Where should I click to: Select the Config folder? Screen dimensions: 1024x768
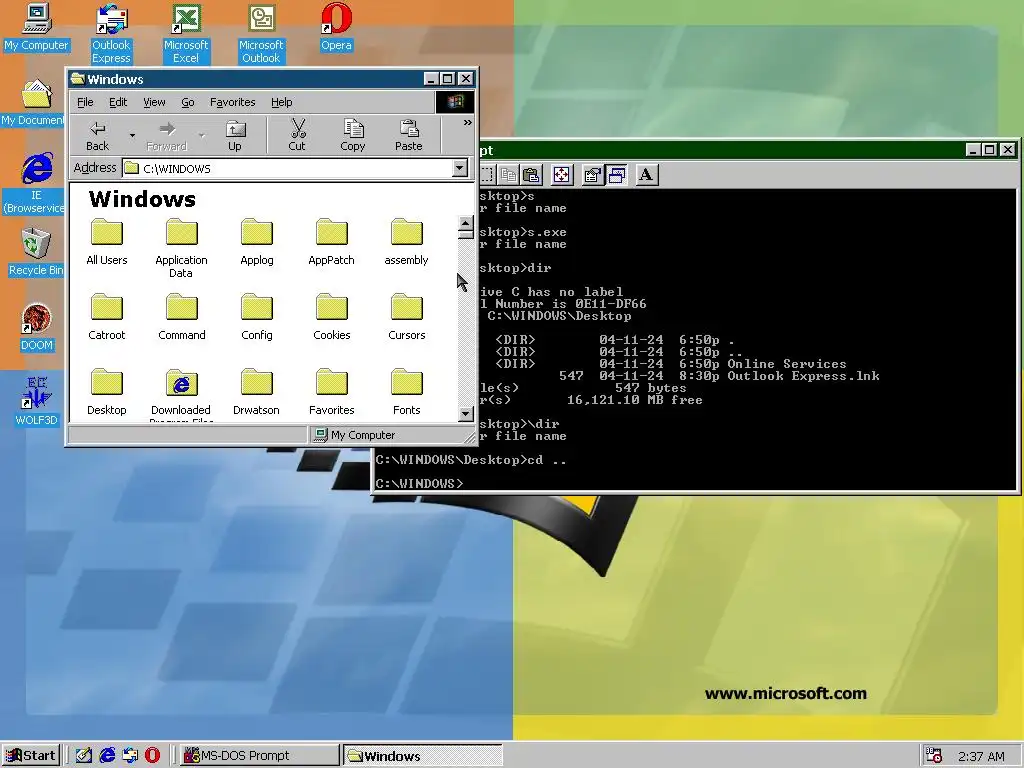tap(257, 317)
